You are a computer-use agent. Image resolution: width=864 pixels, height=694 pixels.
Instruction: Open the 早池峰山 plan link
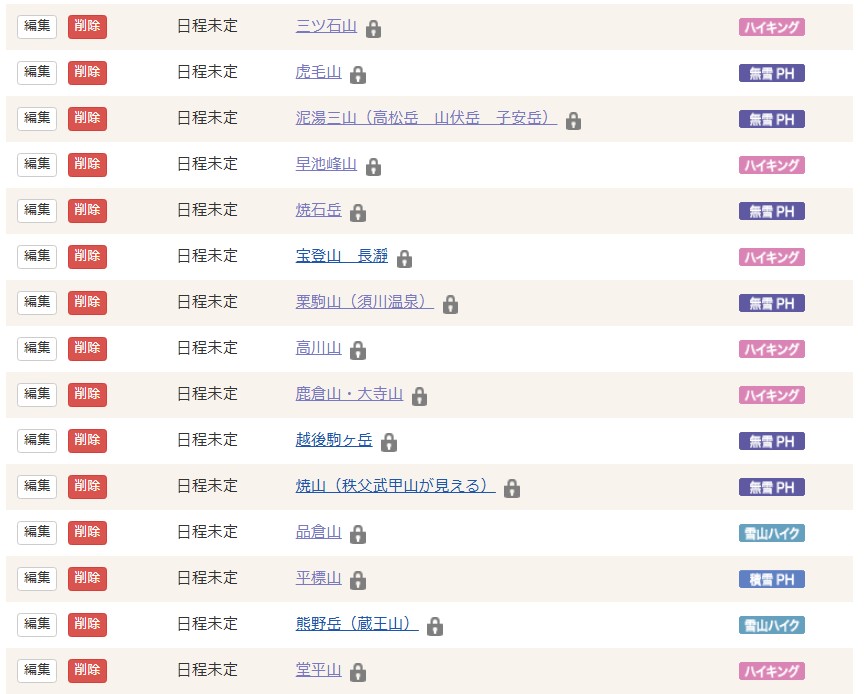click(326, 164)
